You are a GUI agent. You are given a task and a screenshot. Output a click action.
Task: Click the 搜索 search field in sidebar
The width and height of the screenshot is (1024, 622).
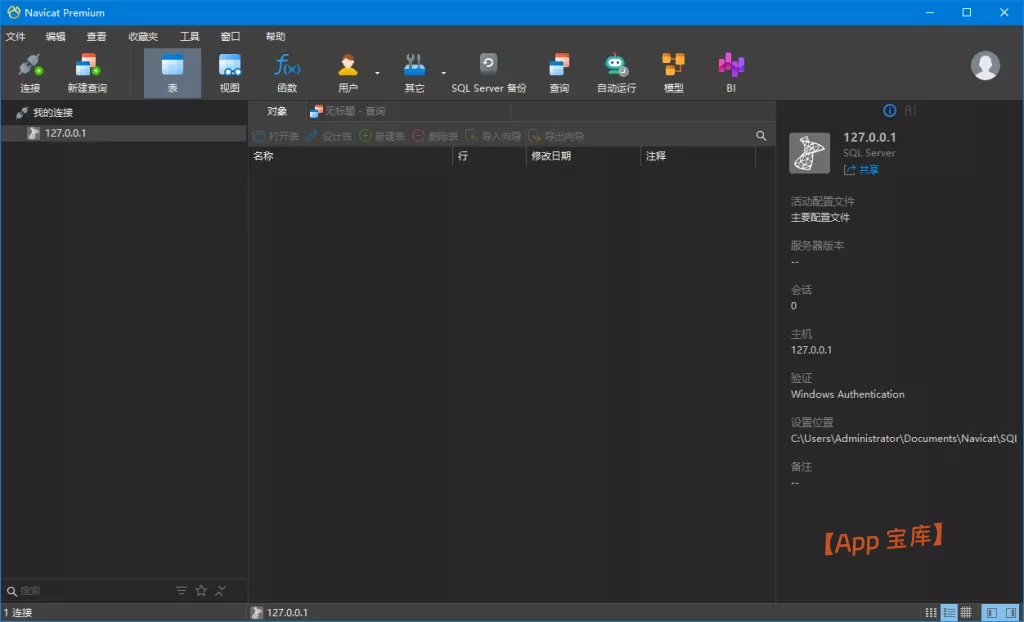[90, 591]
